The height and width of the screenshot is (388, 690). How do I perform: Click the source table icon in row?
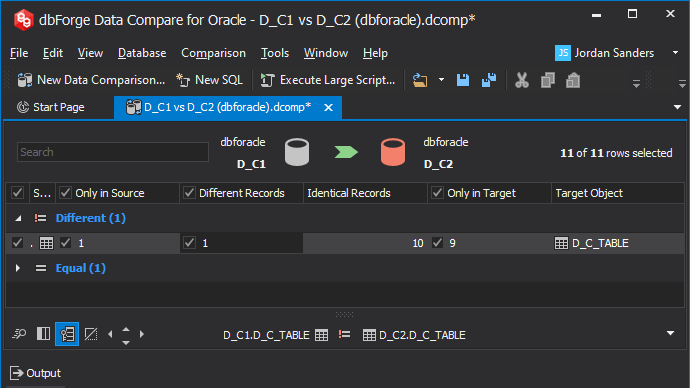pyautogui.click(x=46, y=243)
